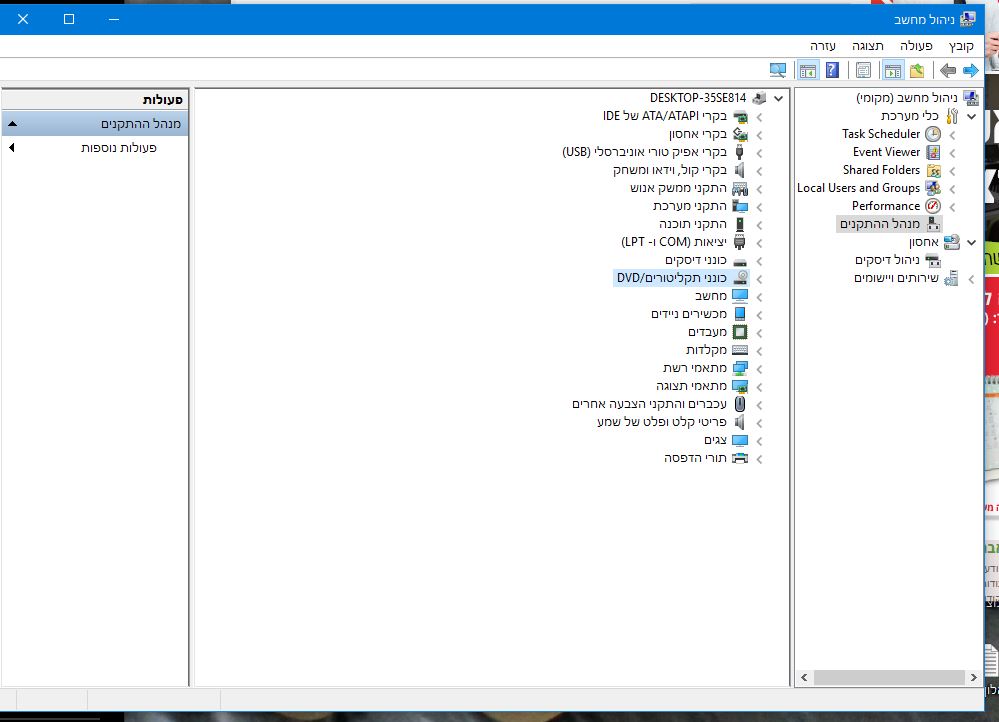Click the properties sheet toolbar icon
999x722 pixels.
tap(863, 71)
